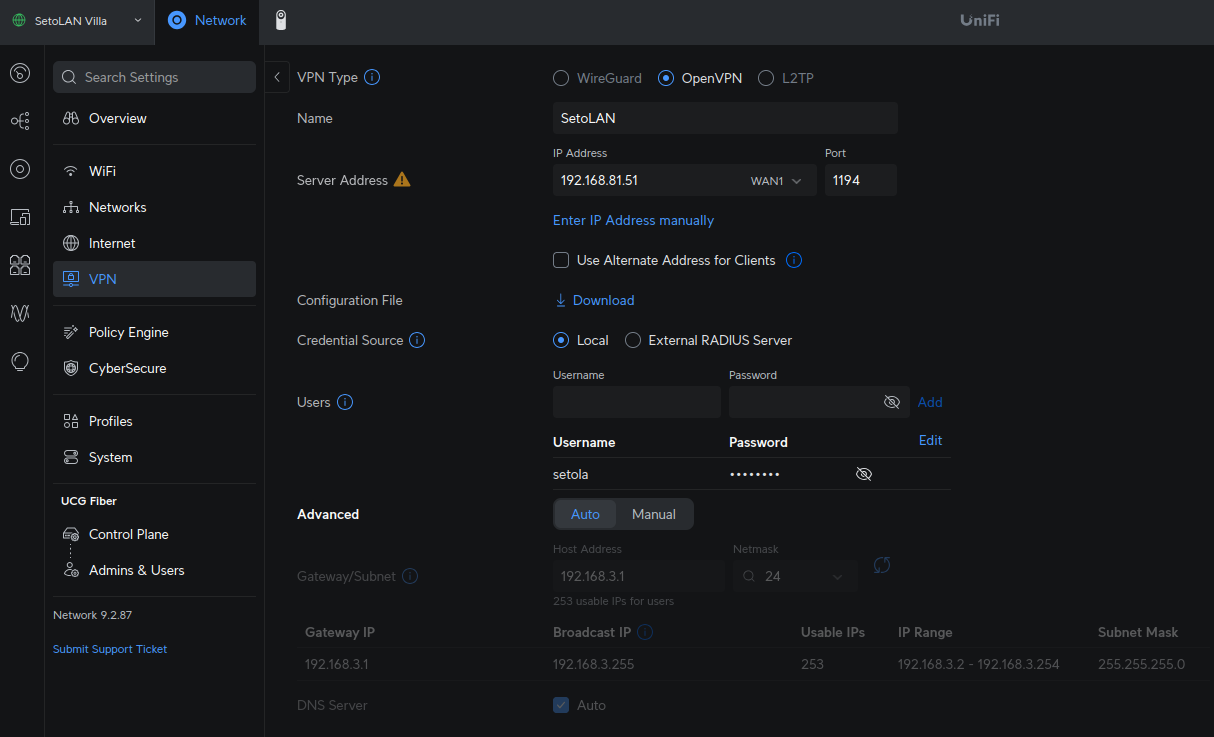Open the WAN1 interface dropdown
The width and height of the screenshot is (1214, 737).
pos(777,181)
